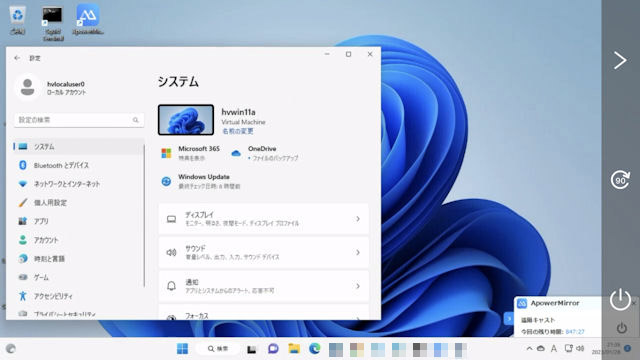
Task: Open ネットワークとインターネット settings
Action: point(78,184)
